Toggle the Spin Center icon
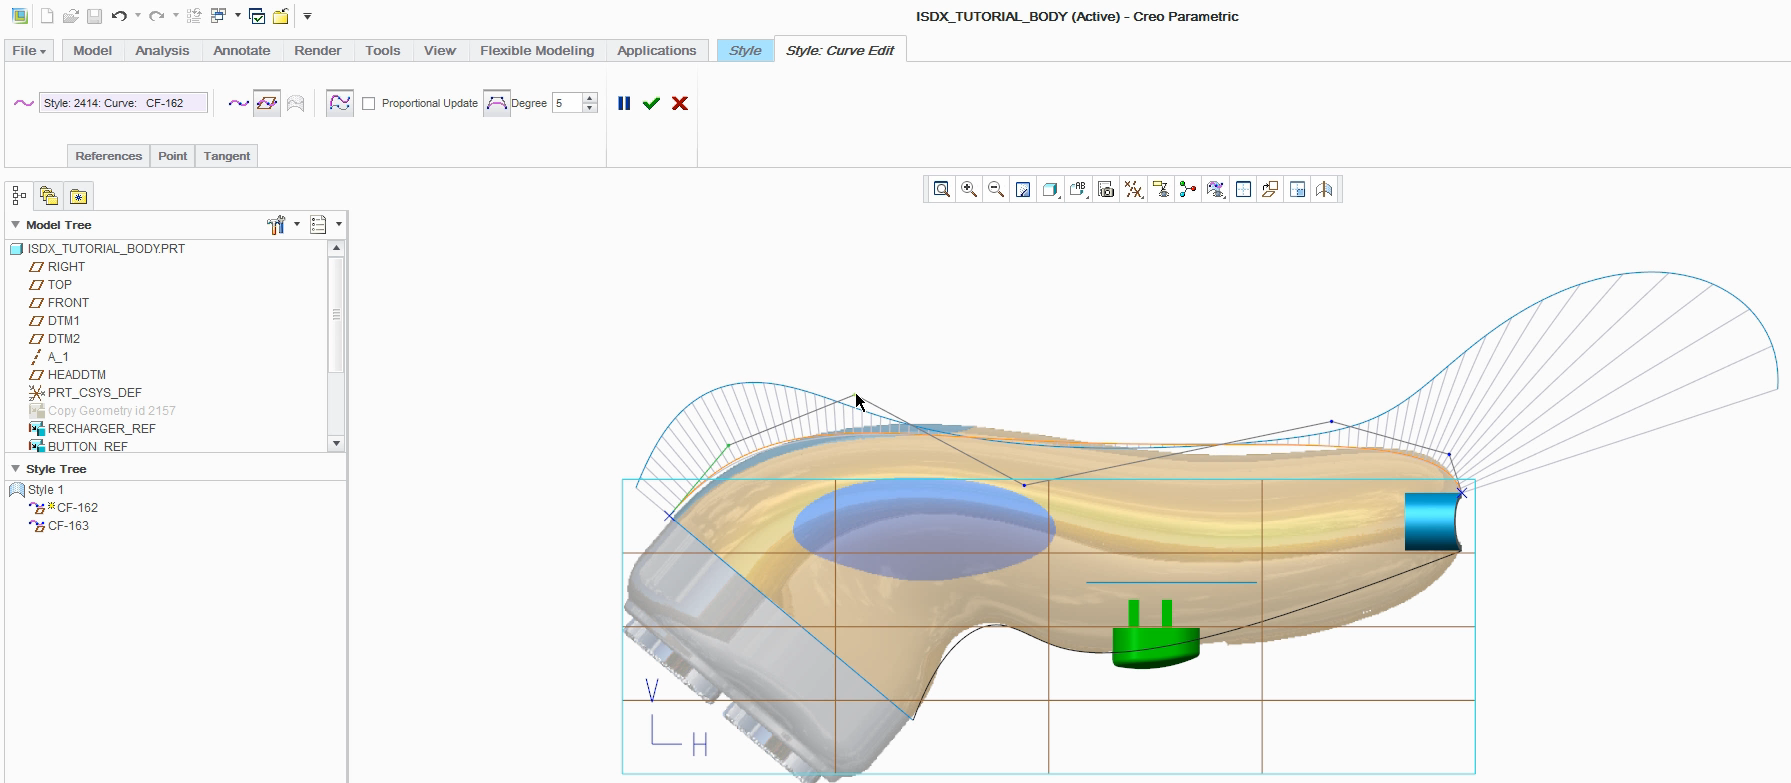The width and height of the screenshot is (1791, 783). point(1188,189)
